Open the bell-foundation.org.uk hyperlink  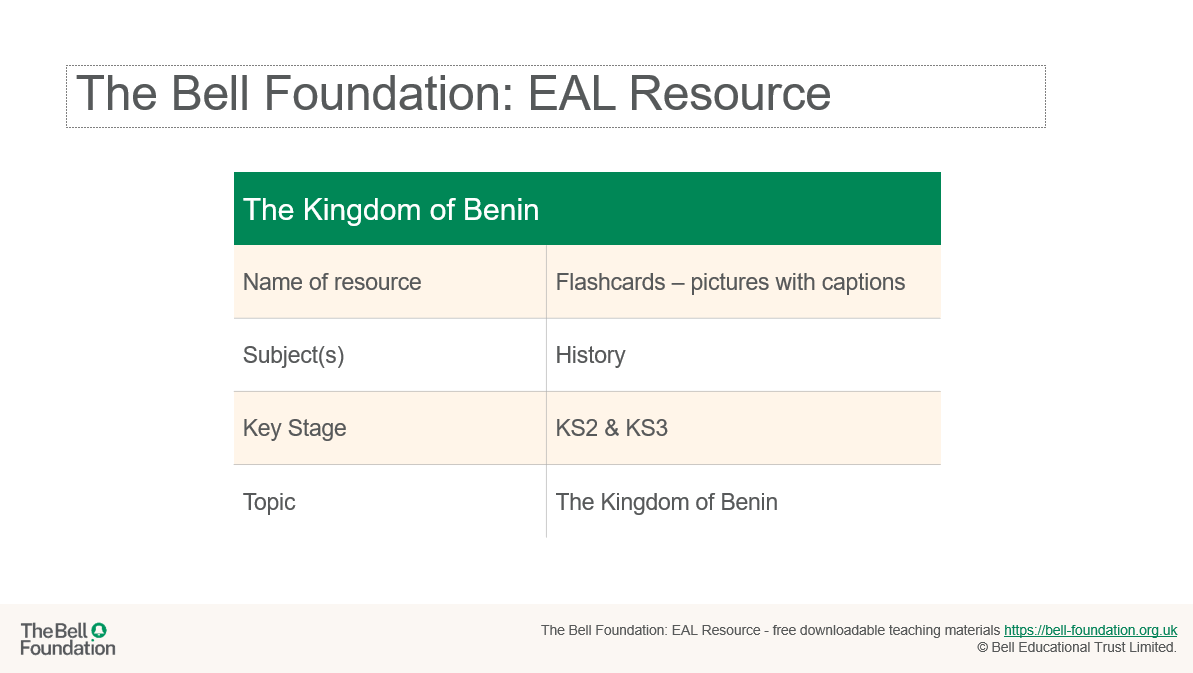[1090, 630]
